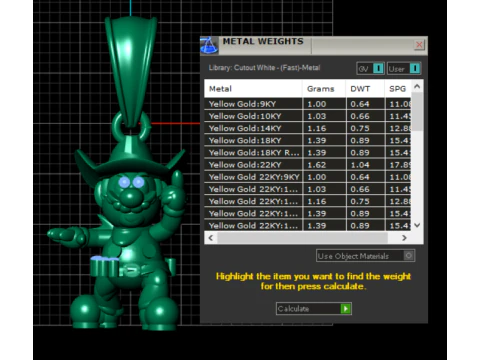This screenshot has width=480, height=360.
Task: Select the Yellow Gold:14KY row
Action: coord(308,128)
